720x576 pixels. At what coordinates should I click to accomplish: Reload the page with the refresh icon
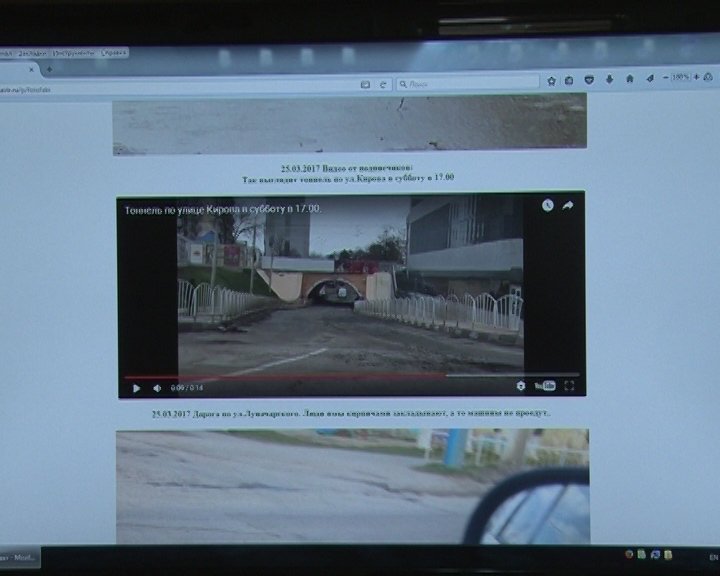pyautogui.click(x=382, y=85)
